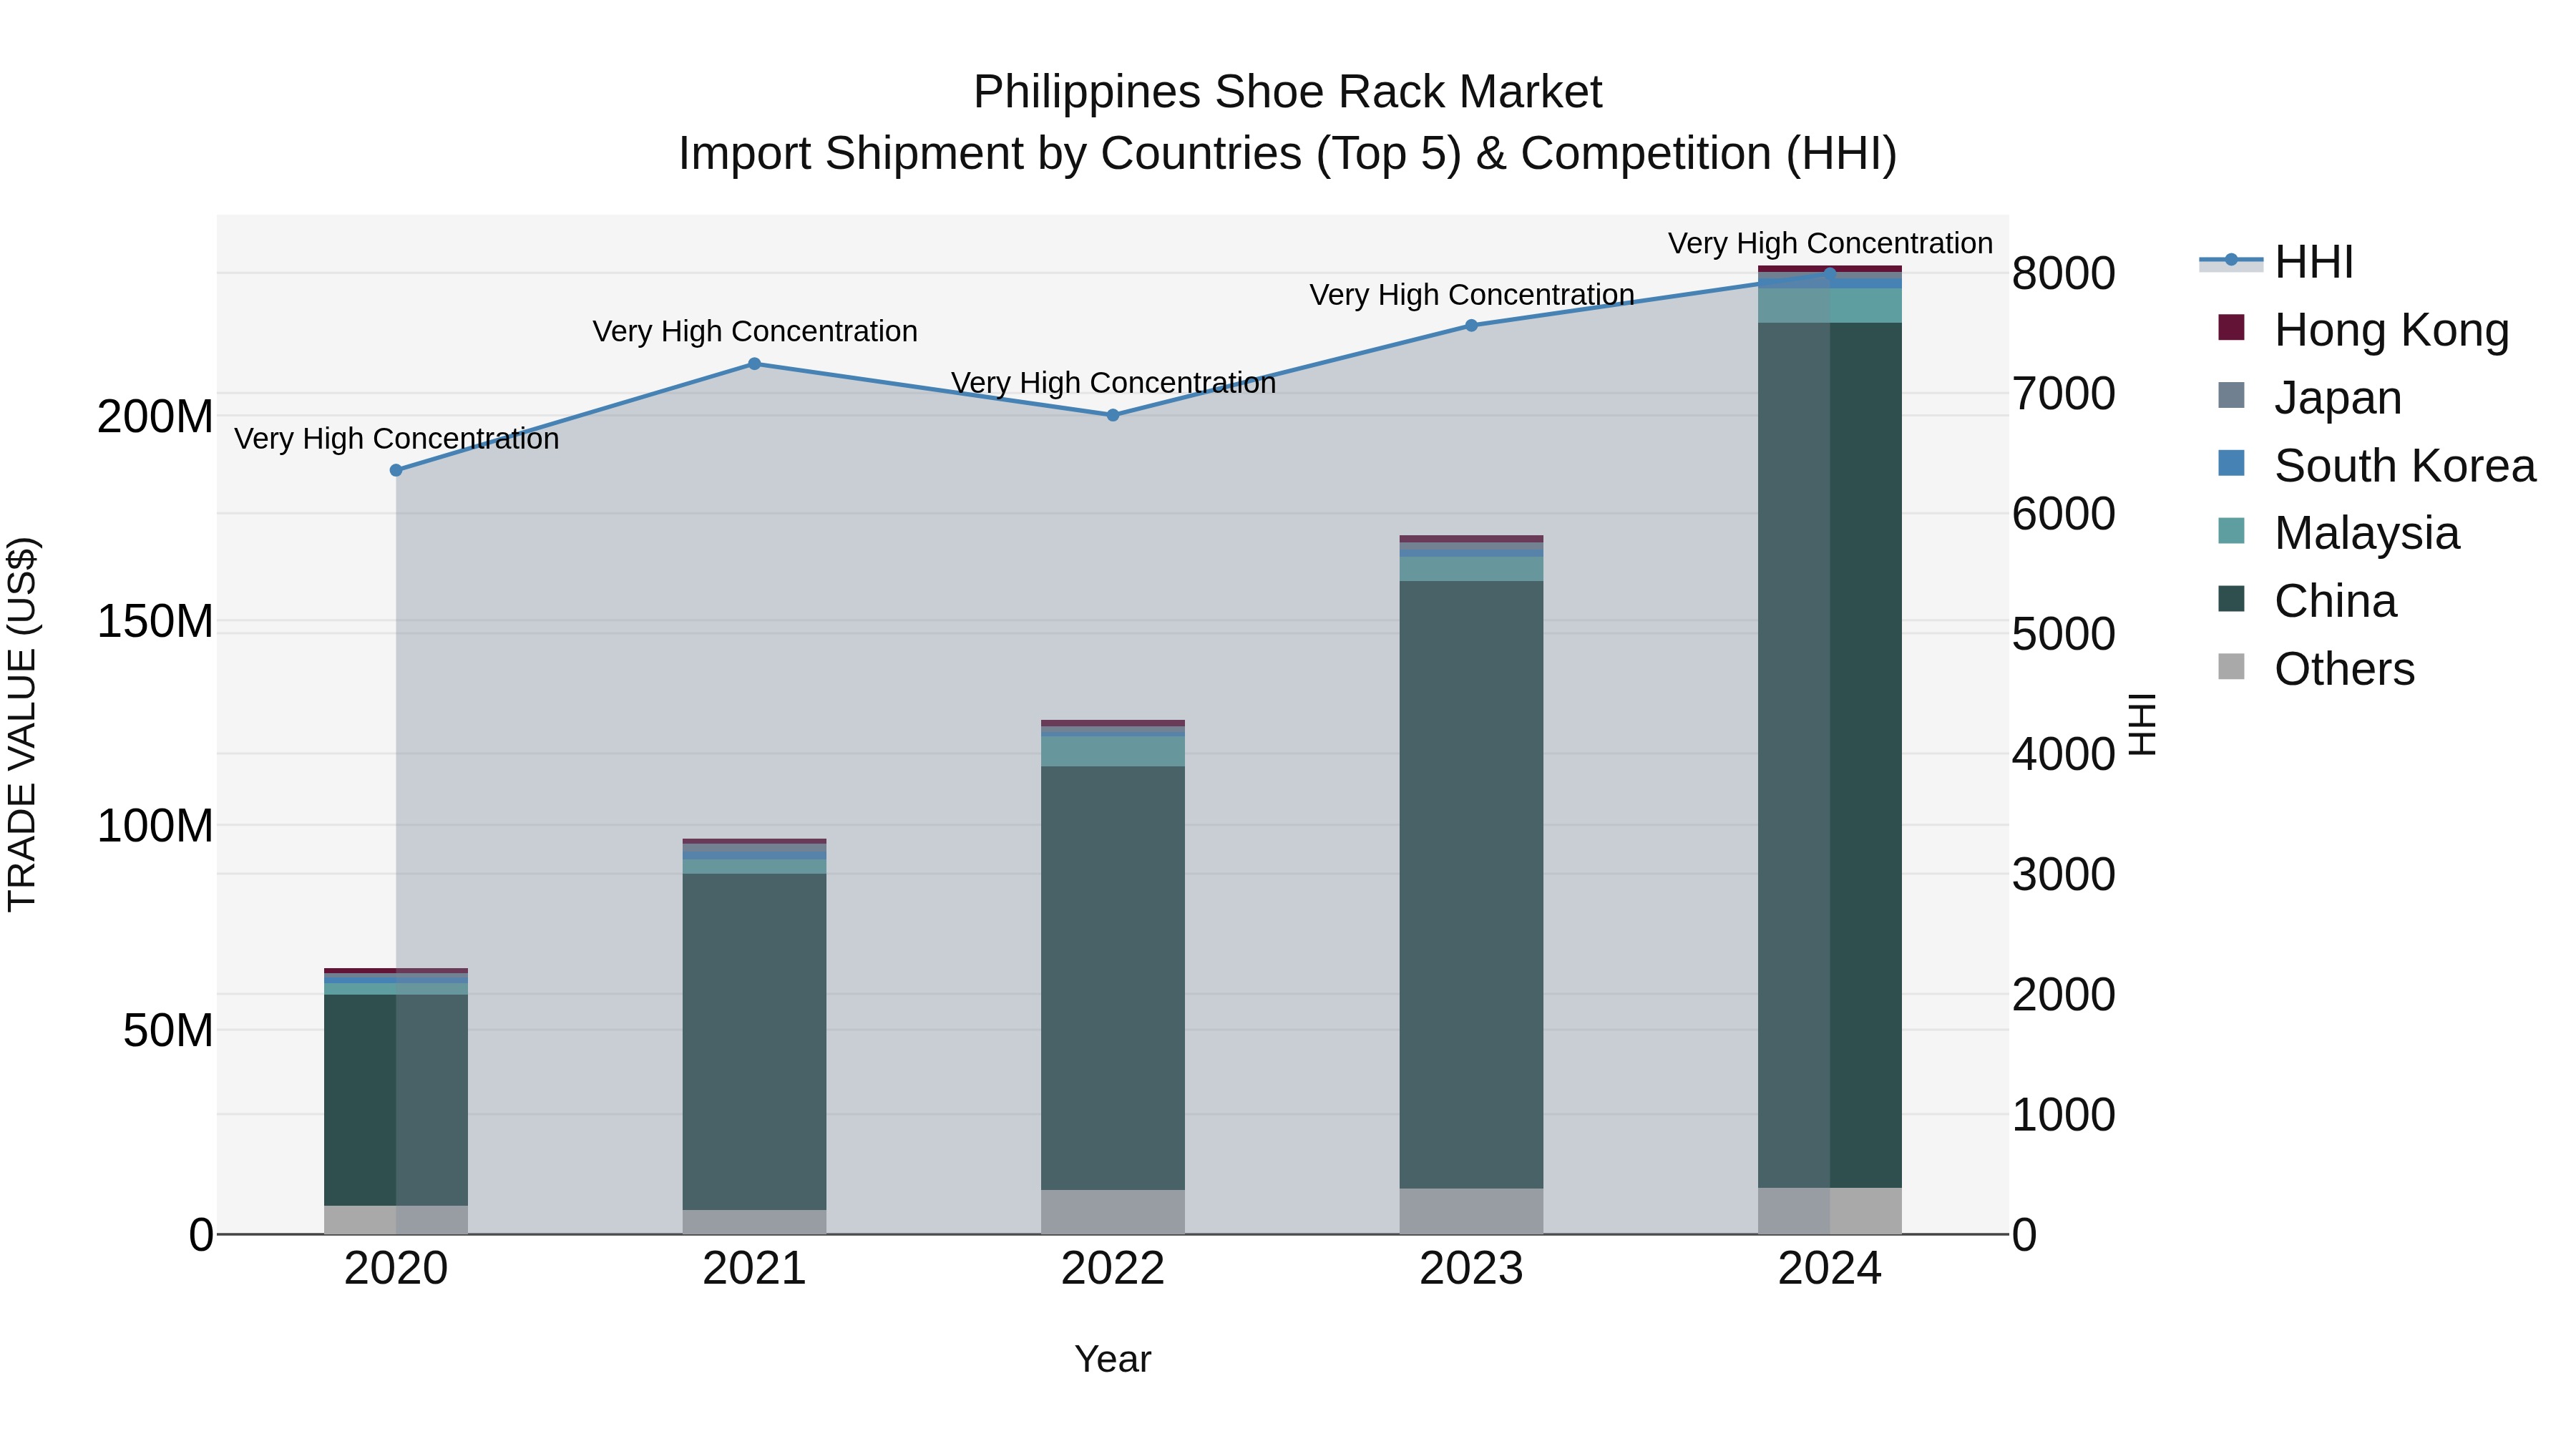Select the China segment of the 2021 bar
Screen dimensions: 2576x1449
click(x=754, y=1042)
